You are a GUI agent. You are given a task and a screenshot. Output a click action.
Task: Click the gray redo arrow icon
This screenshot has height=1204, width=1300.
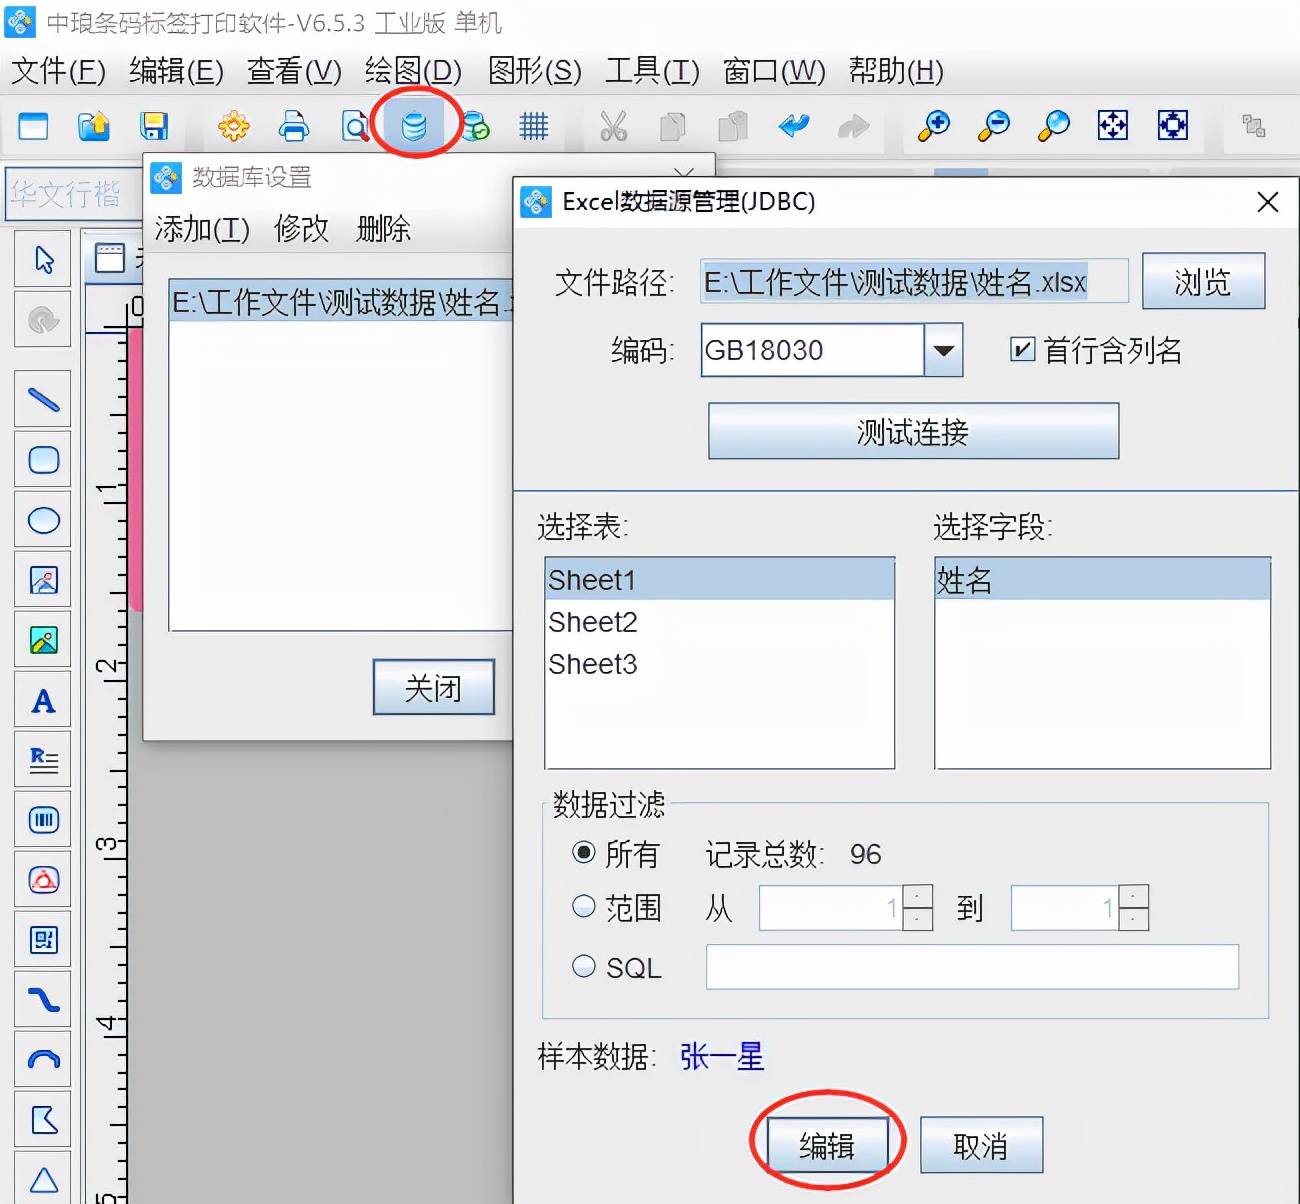click(853, 126)
